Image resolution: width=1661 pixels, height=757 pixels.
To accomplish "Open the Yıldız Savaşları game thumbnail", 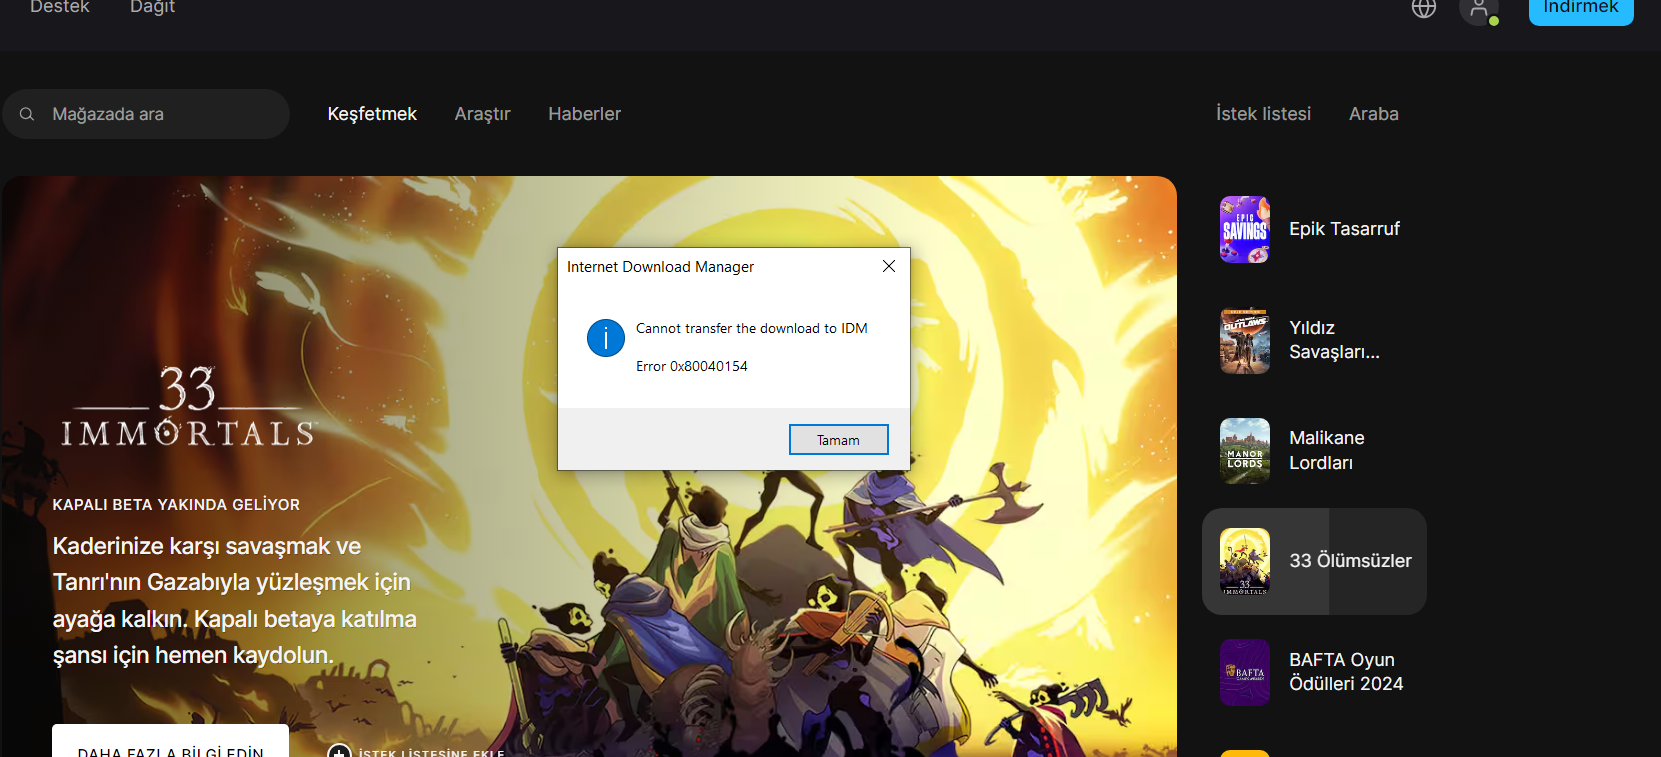I will [1245, 340].
